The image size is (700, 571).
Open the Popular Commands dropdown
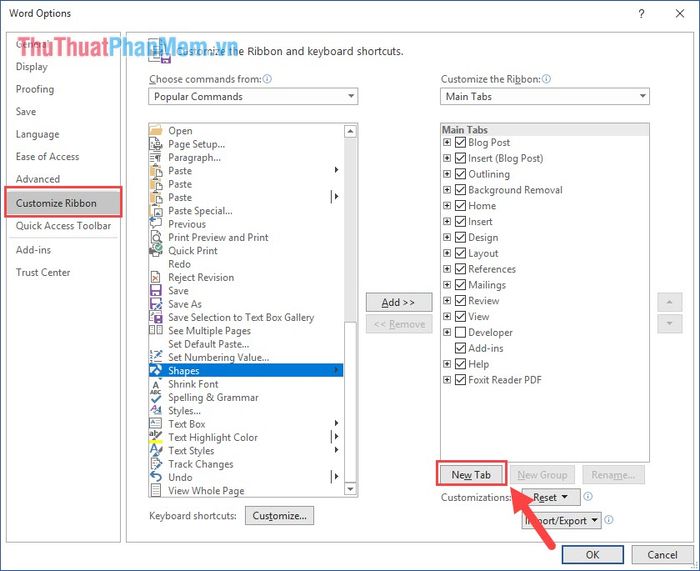click(x=253, y=96)
